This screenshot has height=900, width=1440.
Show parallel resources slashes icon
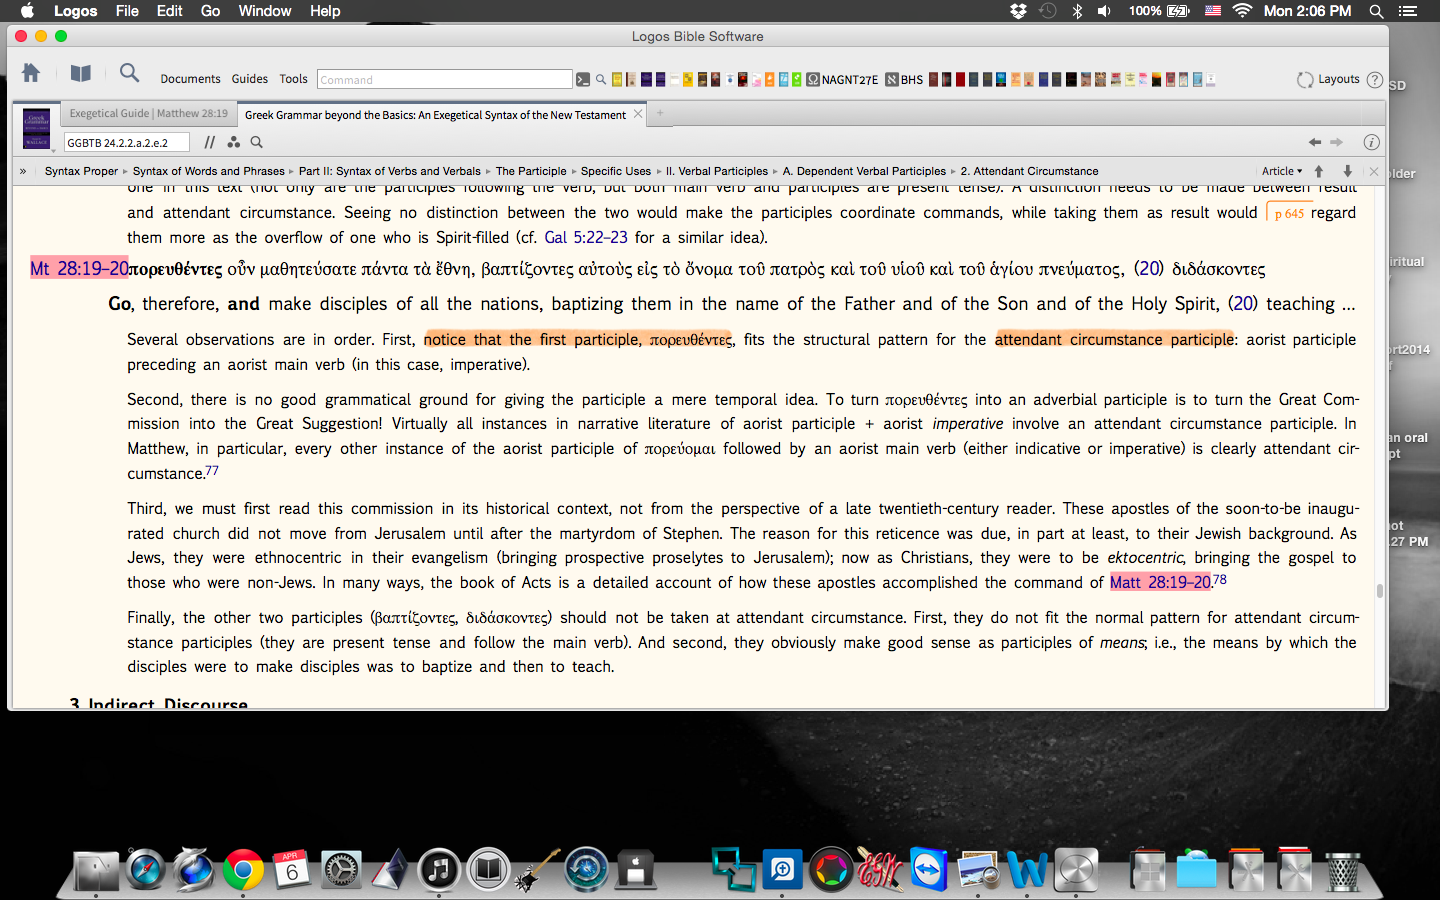pos(209,142)
